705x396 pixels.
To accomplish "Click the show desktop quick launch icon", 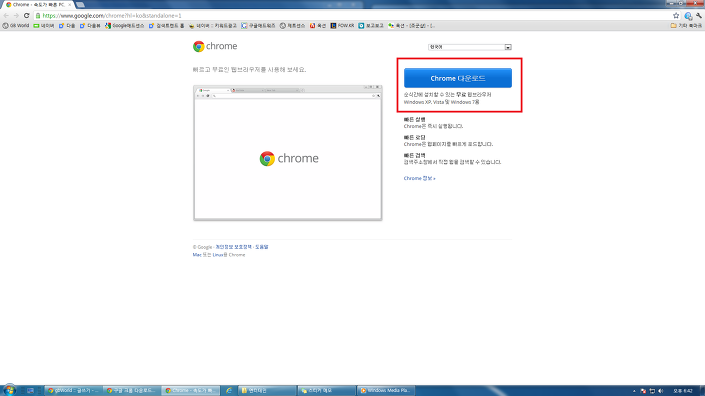I will [31, 391].
